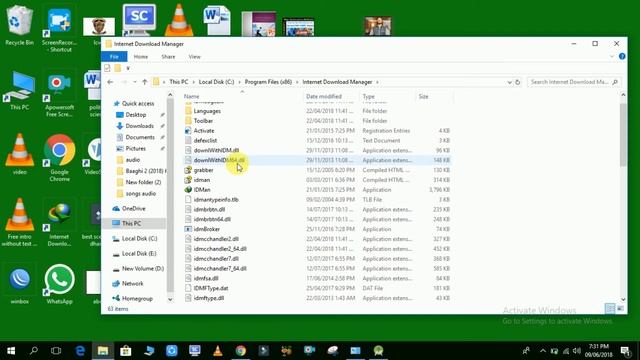Screen dimensions: 640x360
Task: Open the WhatsApp desktop icon
Action: pos(59,284)
